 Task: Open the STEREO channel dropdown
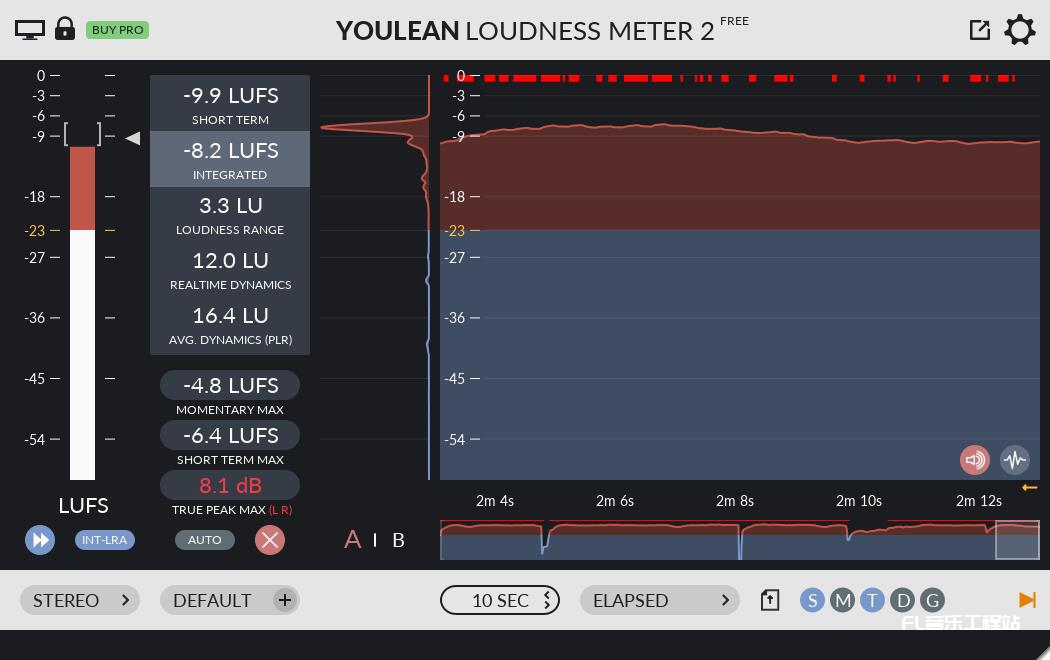tap(80, 600)
